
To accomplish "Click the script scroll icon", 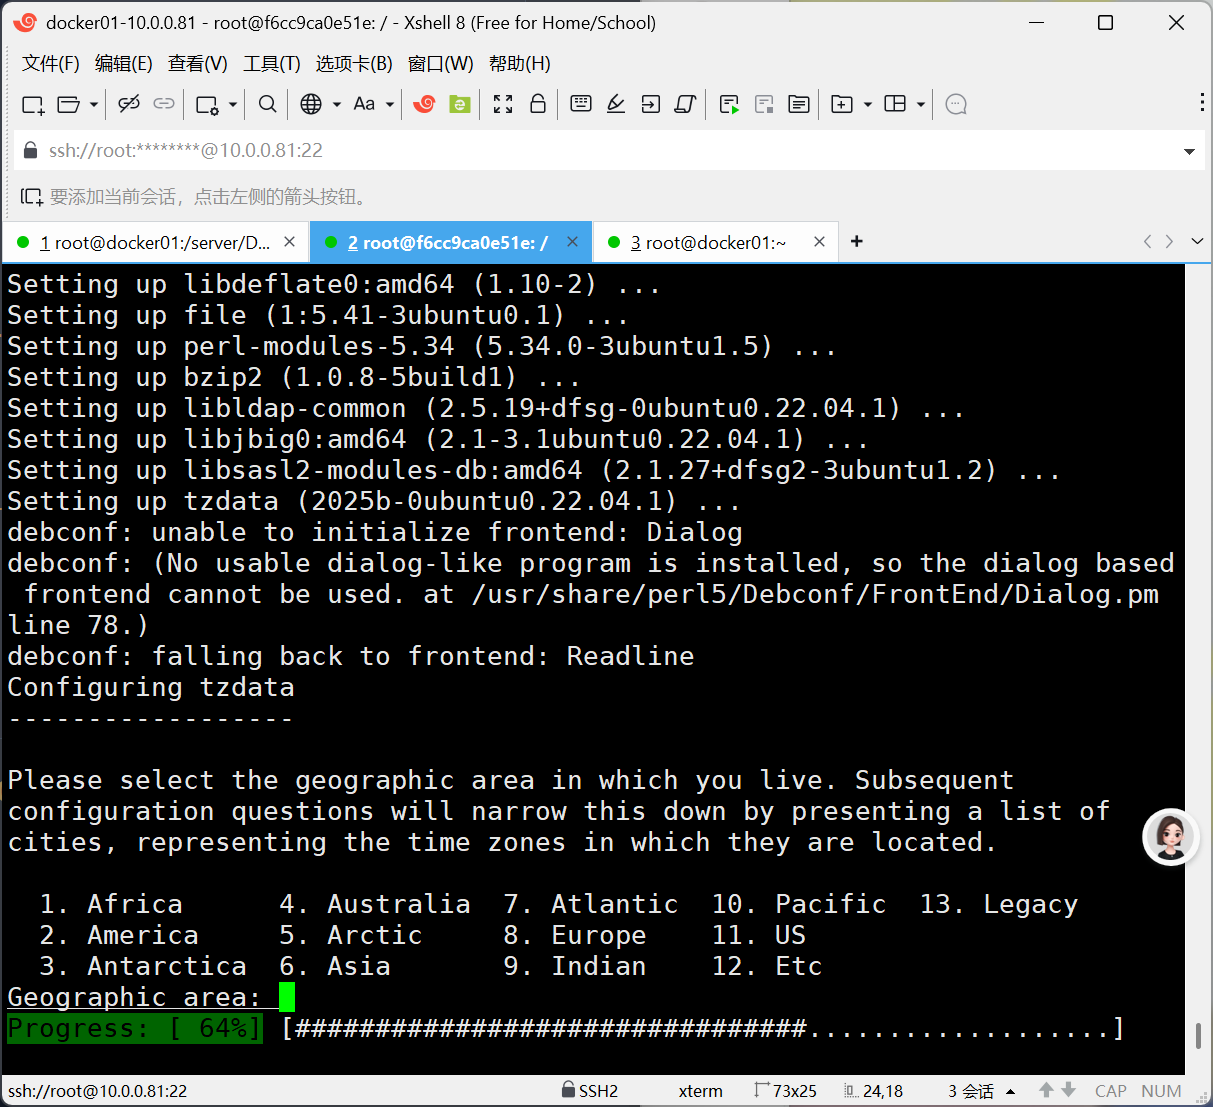I will pos(685,104).
